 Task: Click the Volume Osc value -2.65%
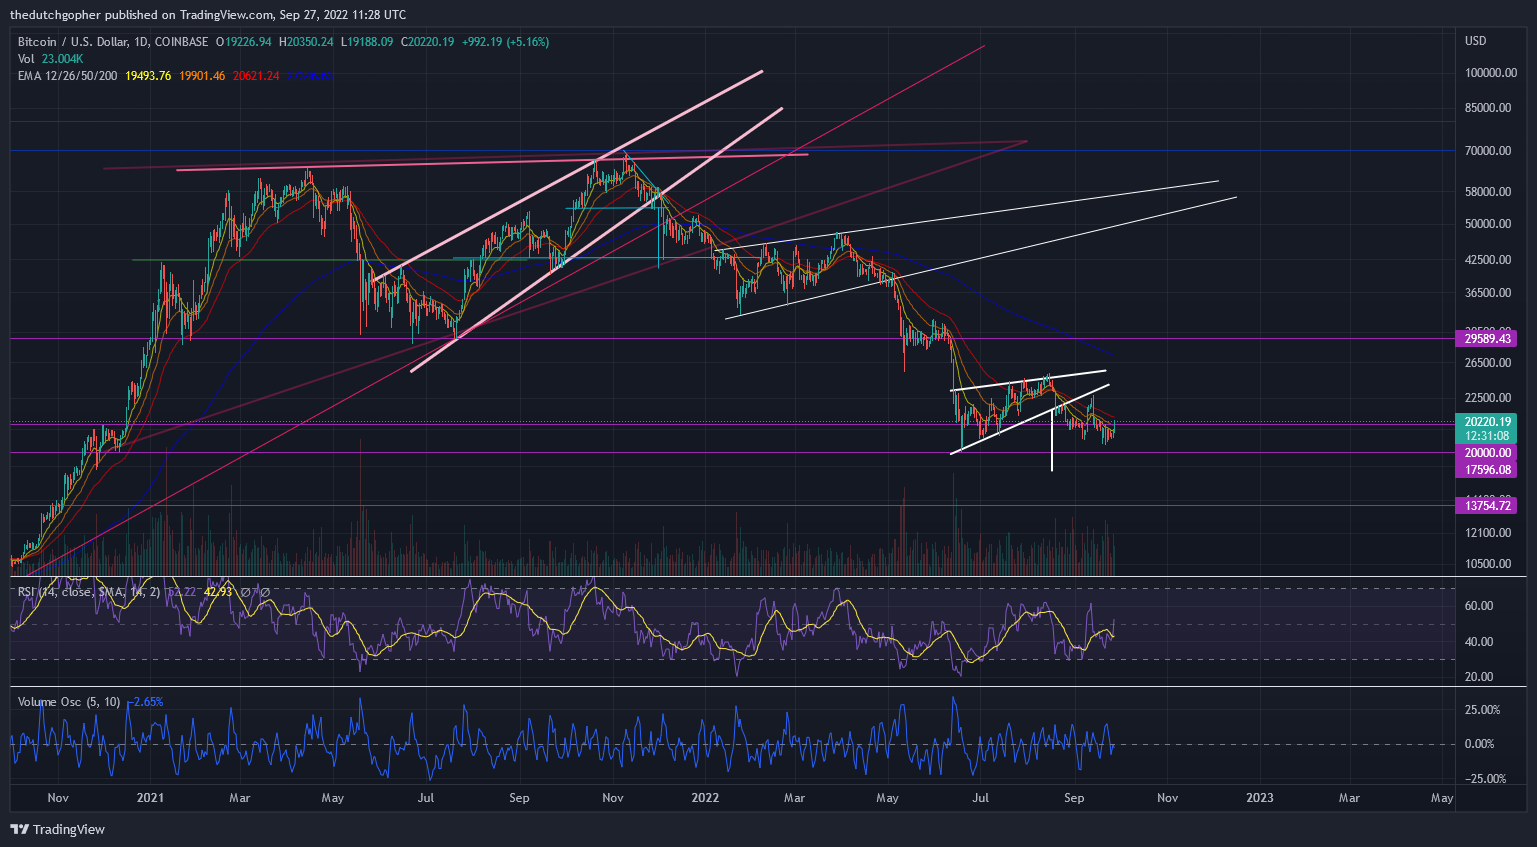point(147,702)
